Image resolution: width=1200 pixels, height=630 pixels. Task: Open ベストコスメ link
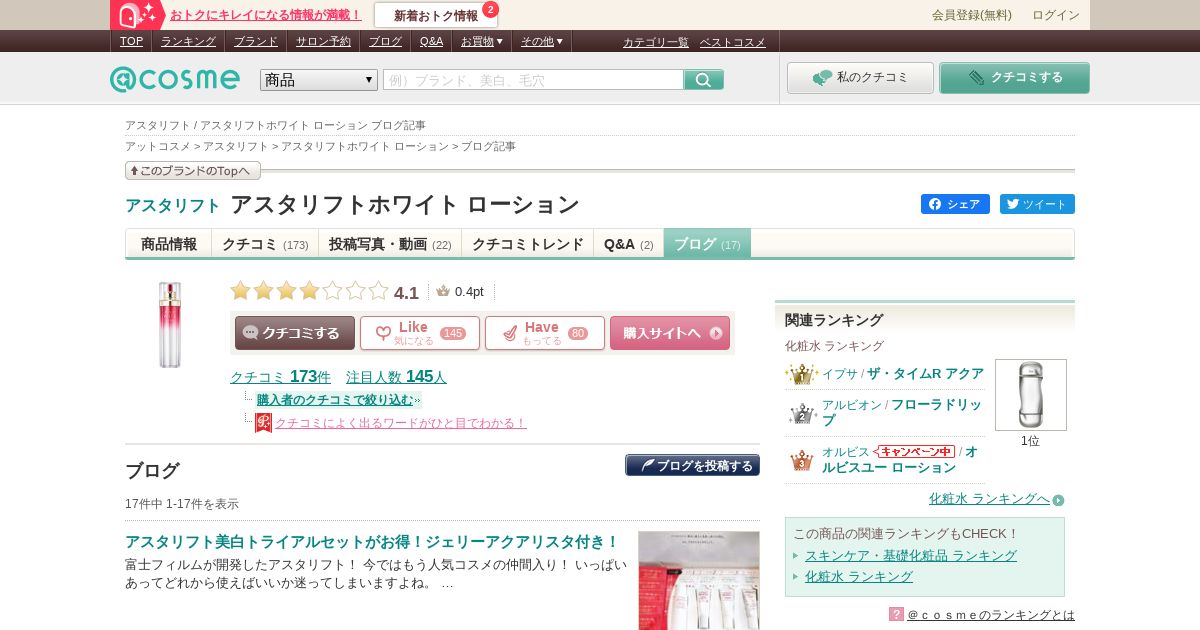(732, 42)
